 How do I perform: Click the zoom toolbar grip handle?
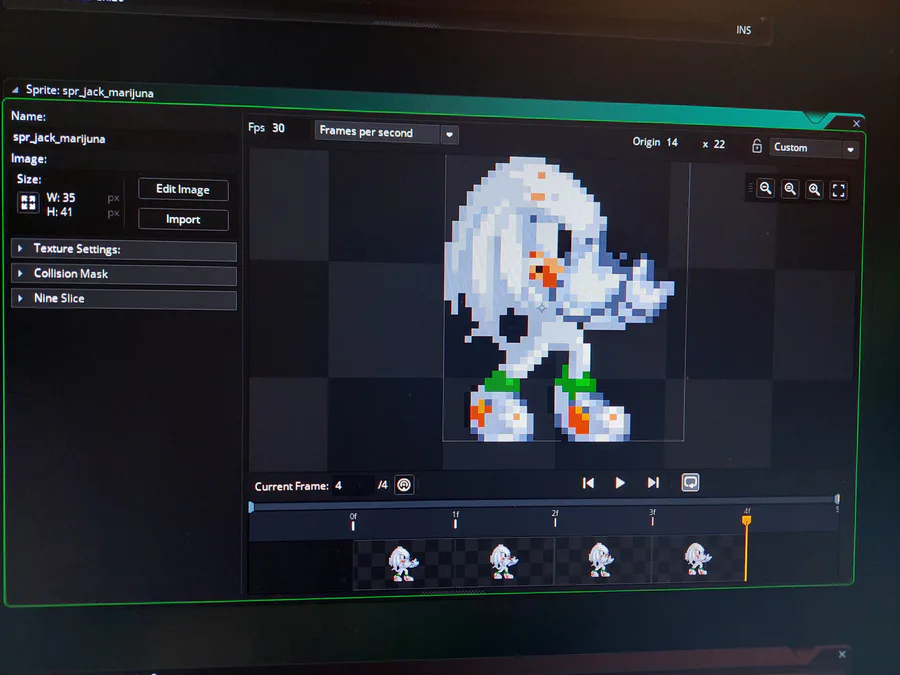[x=750, y=188]
